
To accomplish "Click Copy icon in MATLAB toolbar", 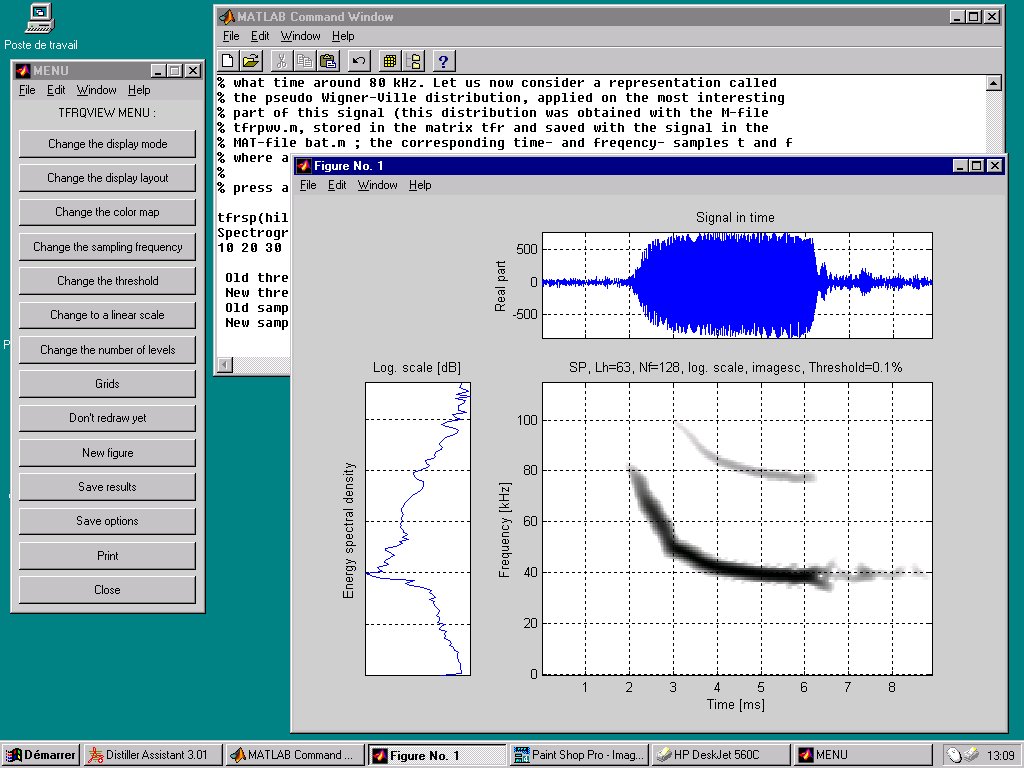I will pos(304,61).
